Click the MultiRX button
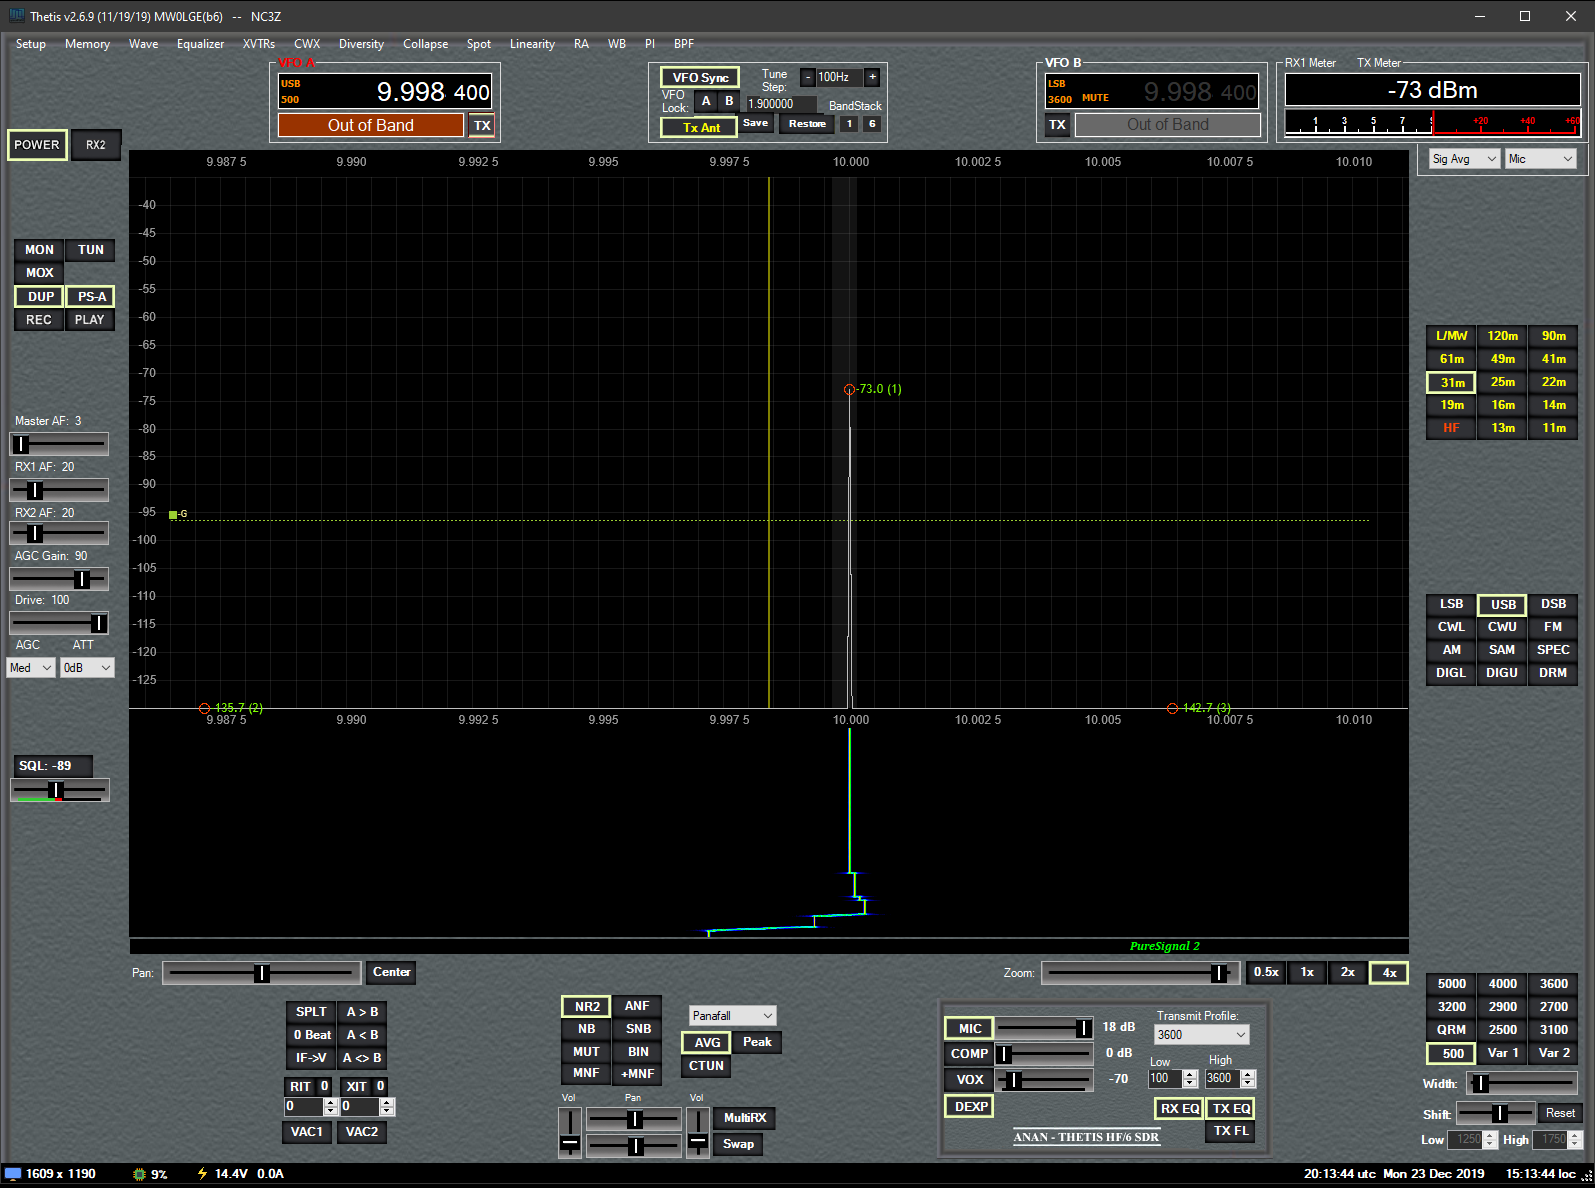This screenshot has height=1188, width=1595. tap(745, 1118)
